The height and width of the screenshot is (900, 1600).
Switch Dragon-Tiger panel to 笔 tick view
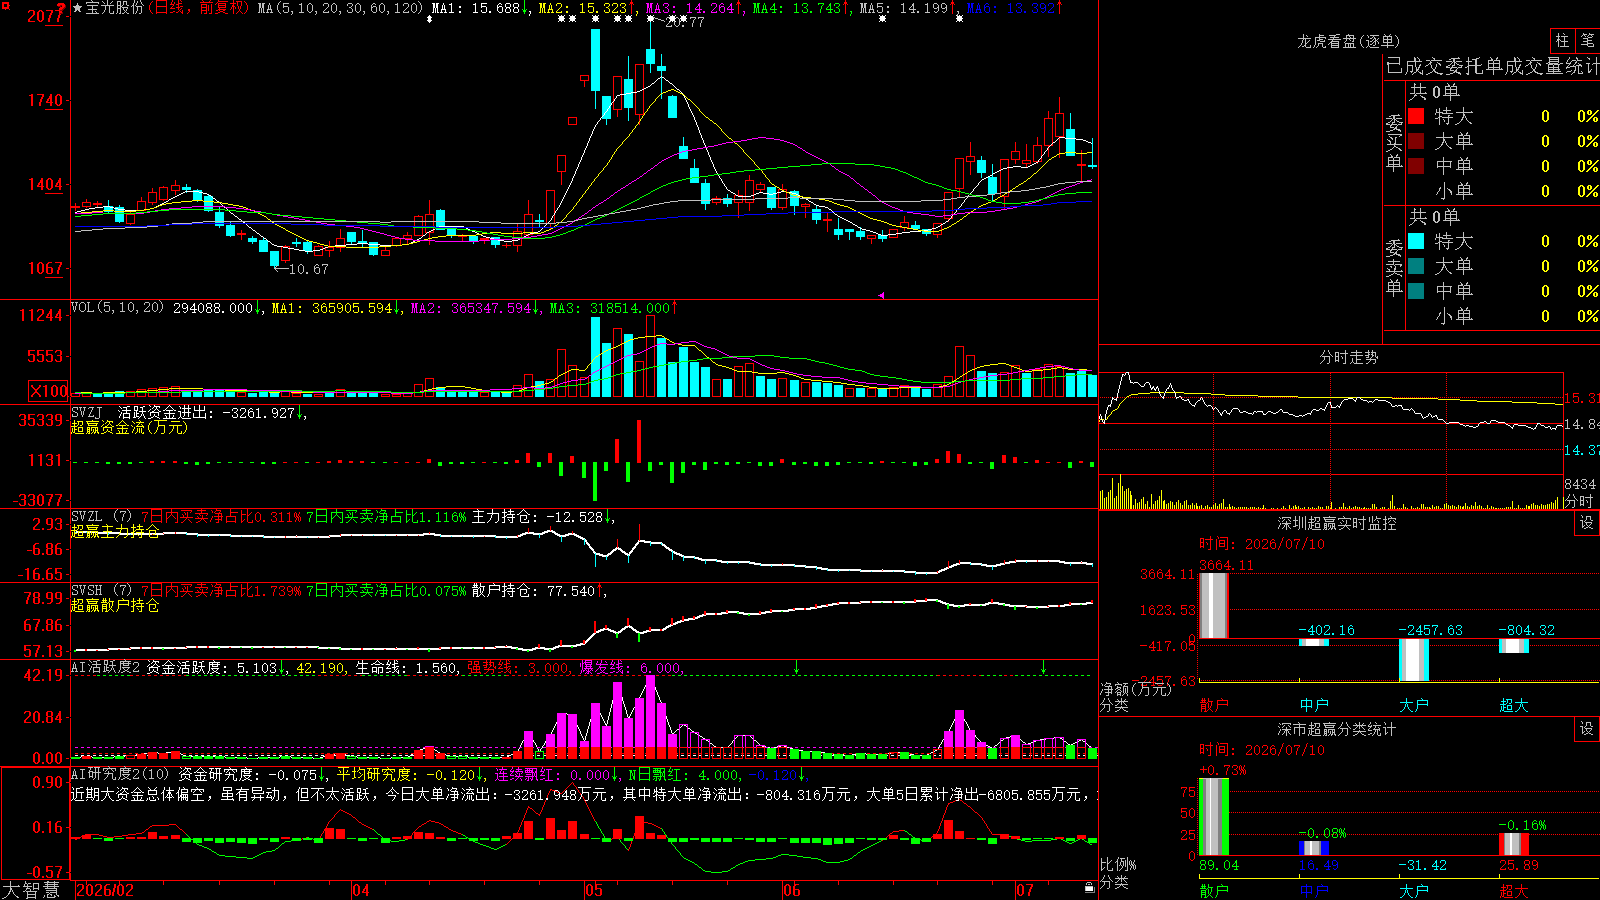1587,41
